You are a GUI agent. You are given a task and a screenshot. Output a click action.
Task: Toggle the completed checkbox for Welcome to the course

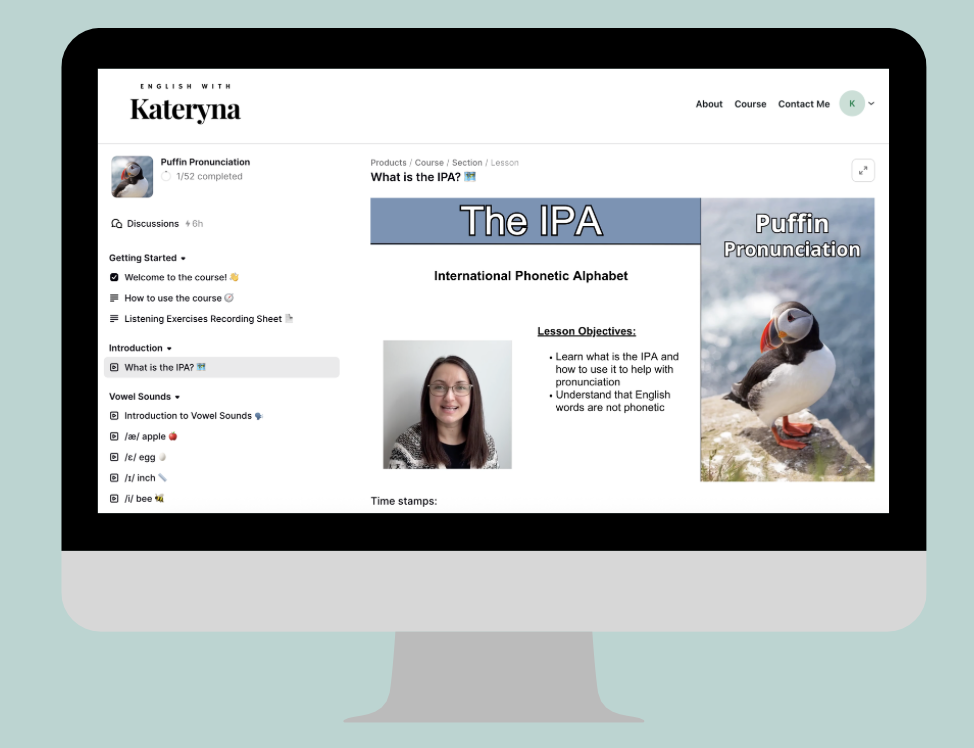click(114, 277)
